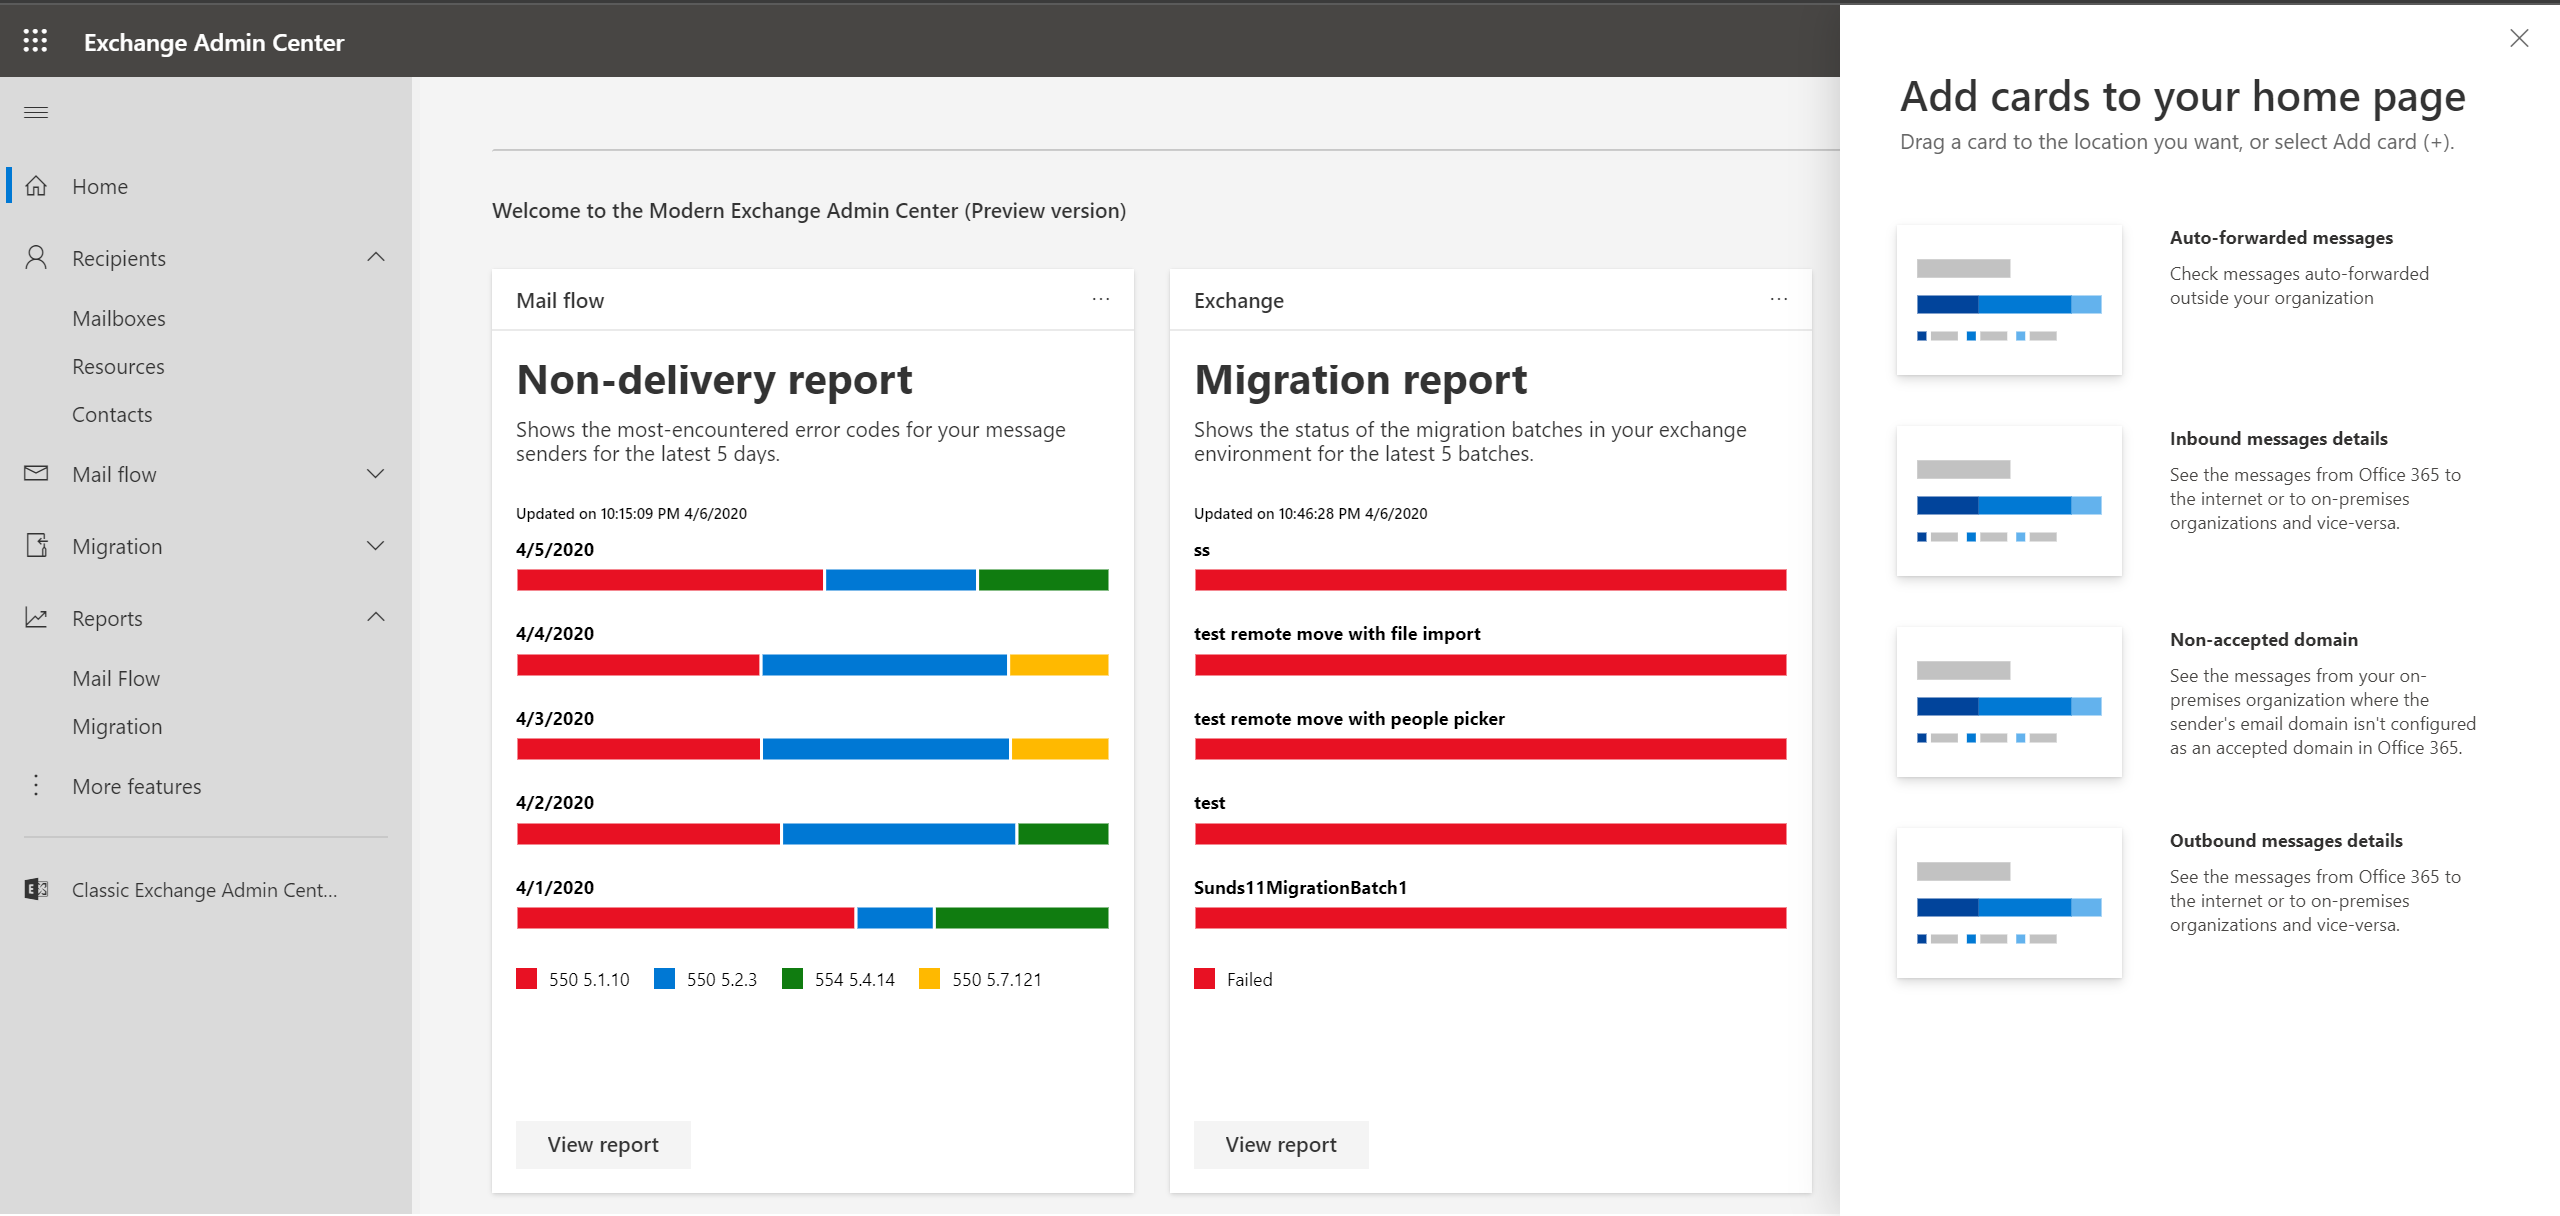
Task: Toggle the Non-delivery report card options
Action: coord(1100,299)
